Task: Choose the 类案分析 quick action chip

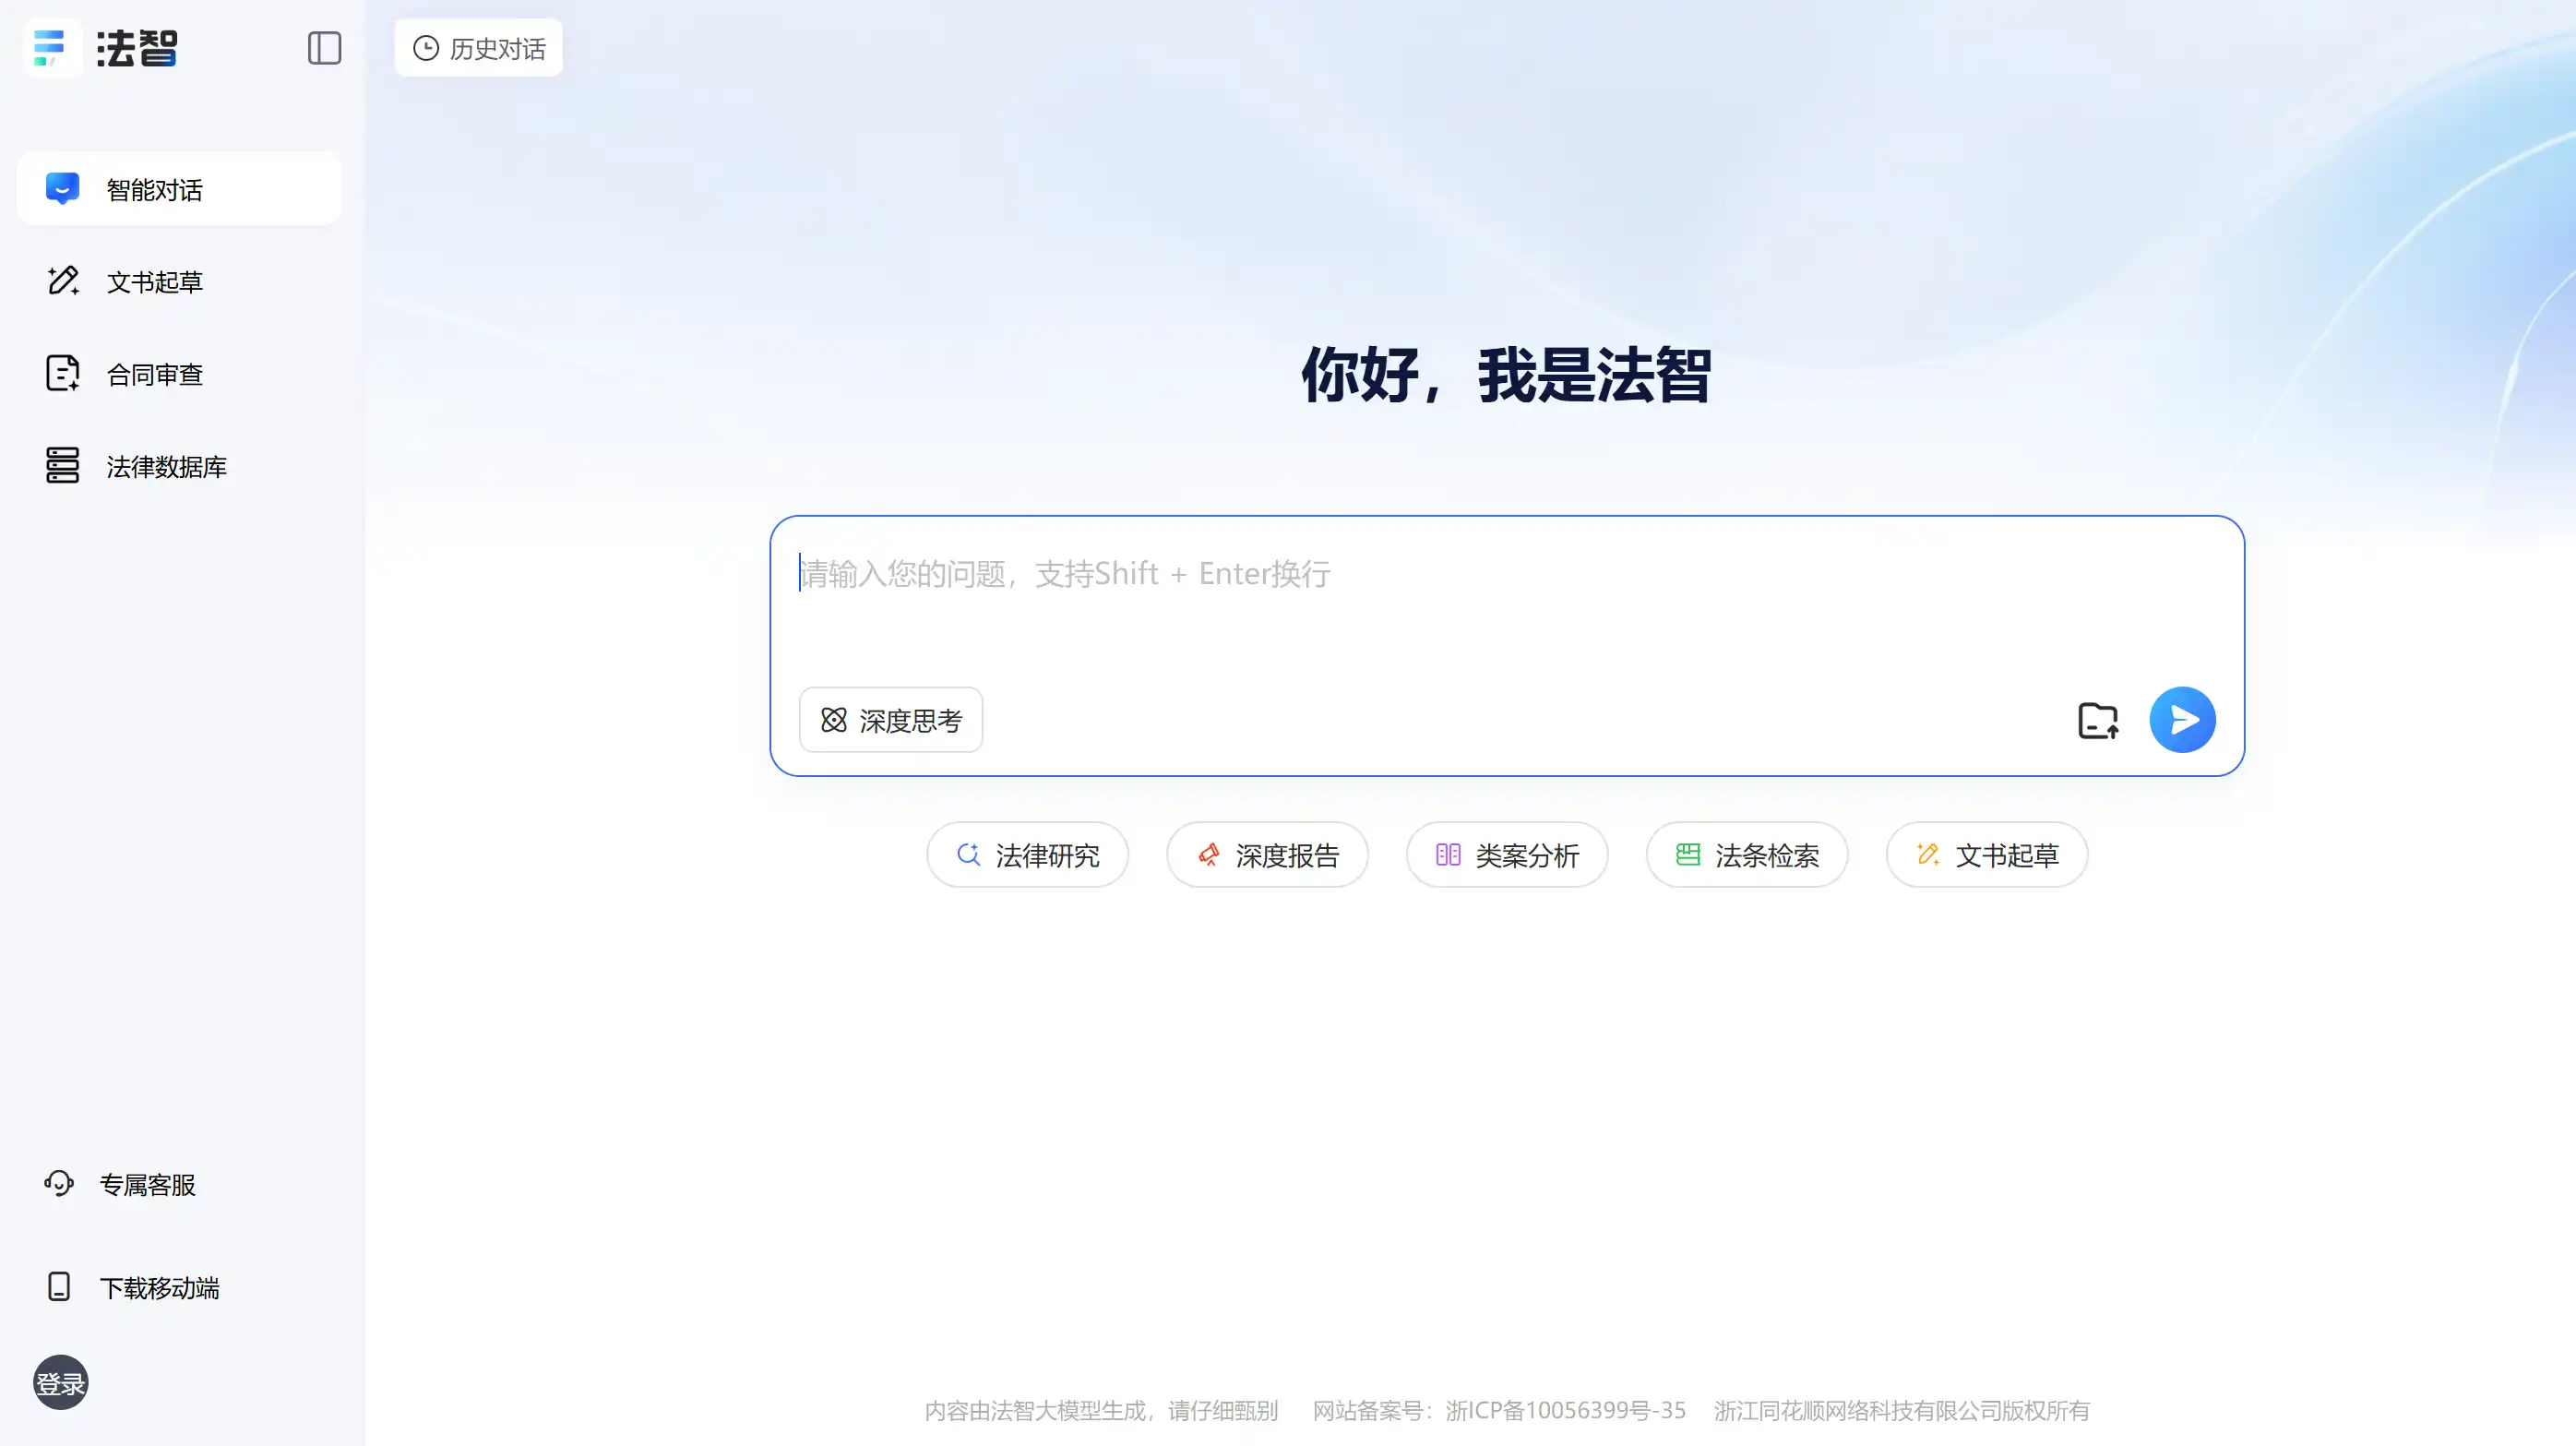Action: pos(1507,855)
